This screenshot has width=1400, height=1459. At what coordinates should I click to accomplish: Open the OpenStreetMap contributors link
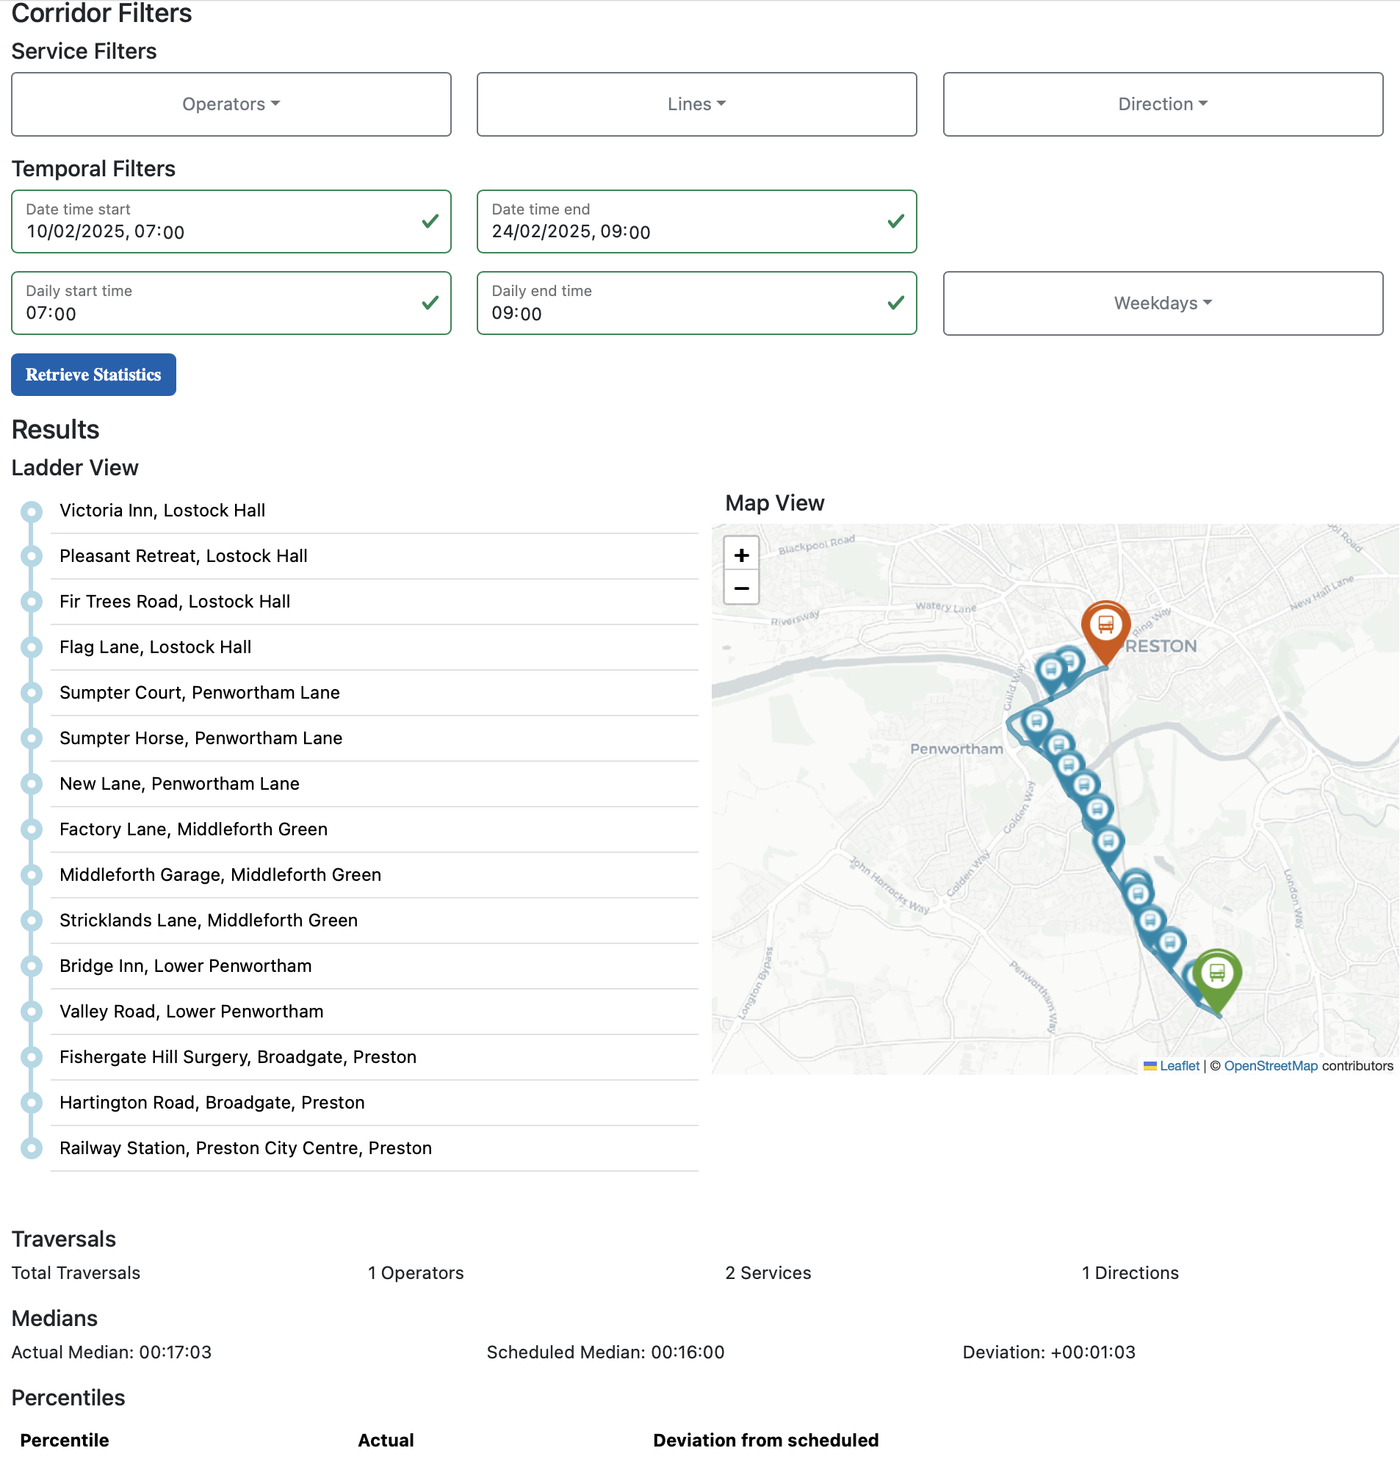pyautogui.click(x=1271, y=1066)
